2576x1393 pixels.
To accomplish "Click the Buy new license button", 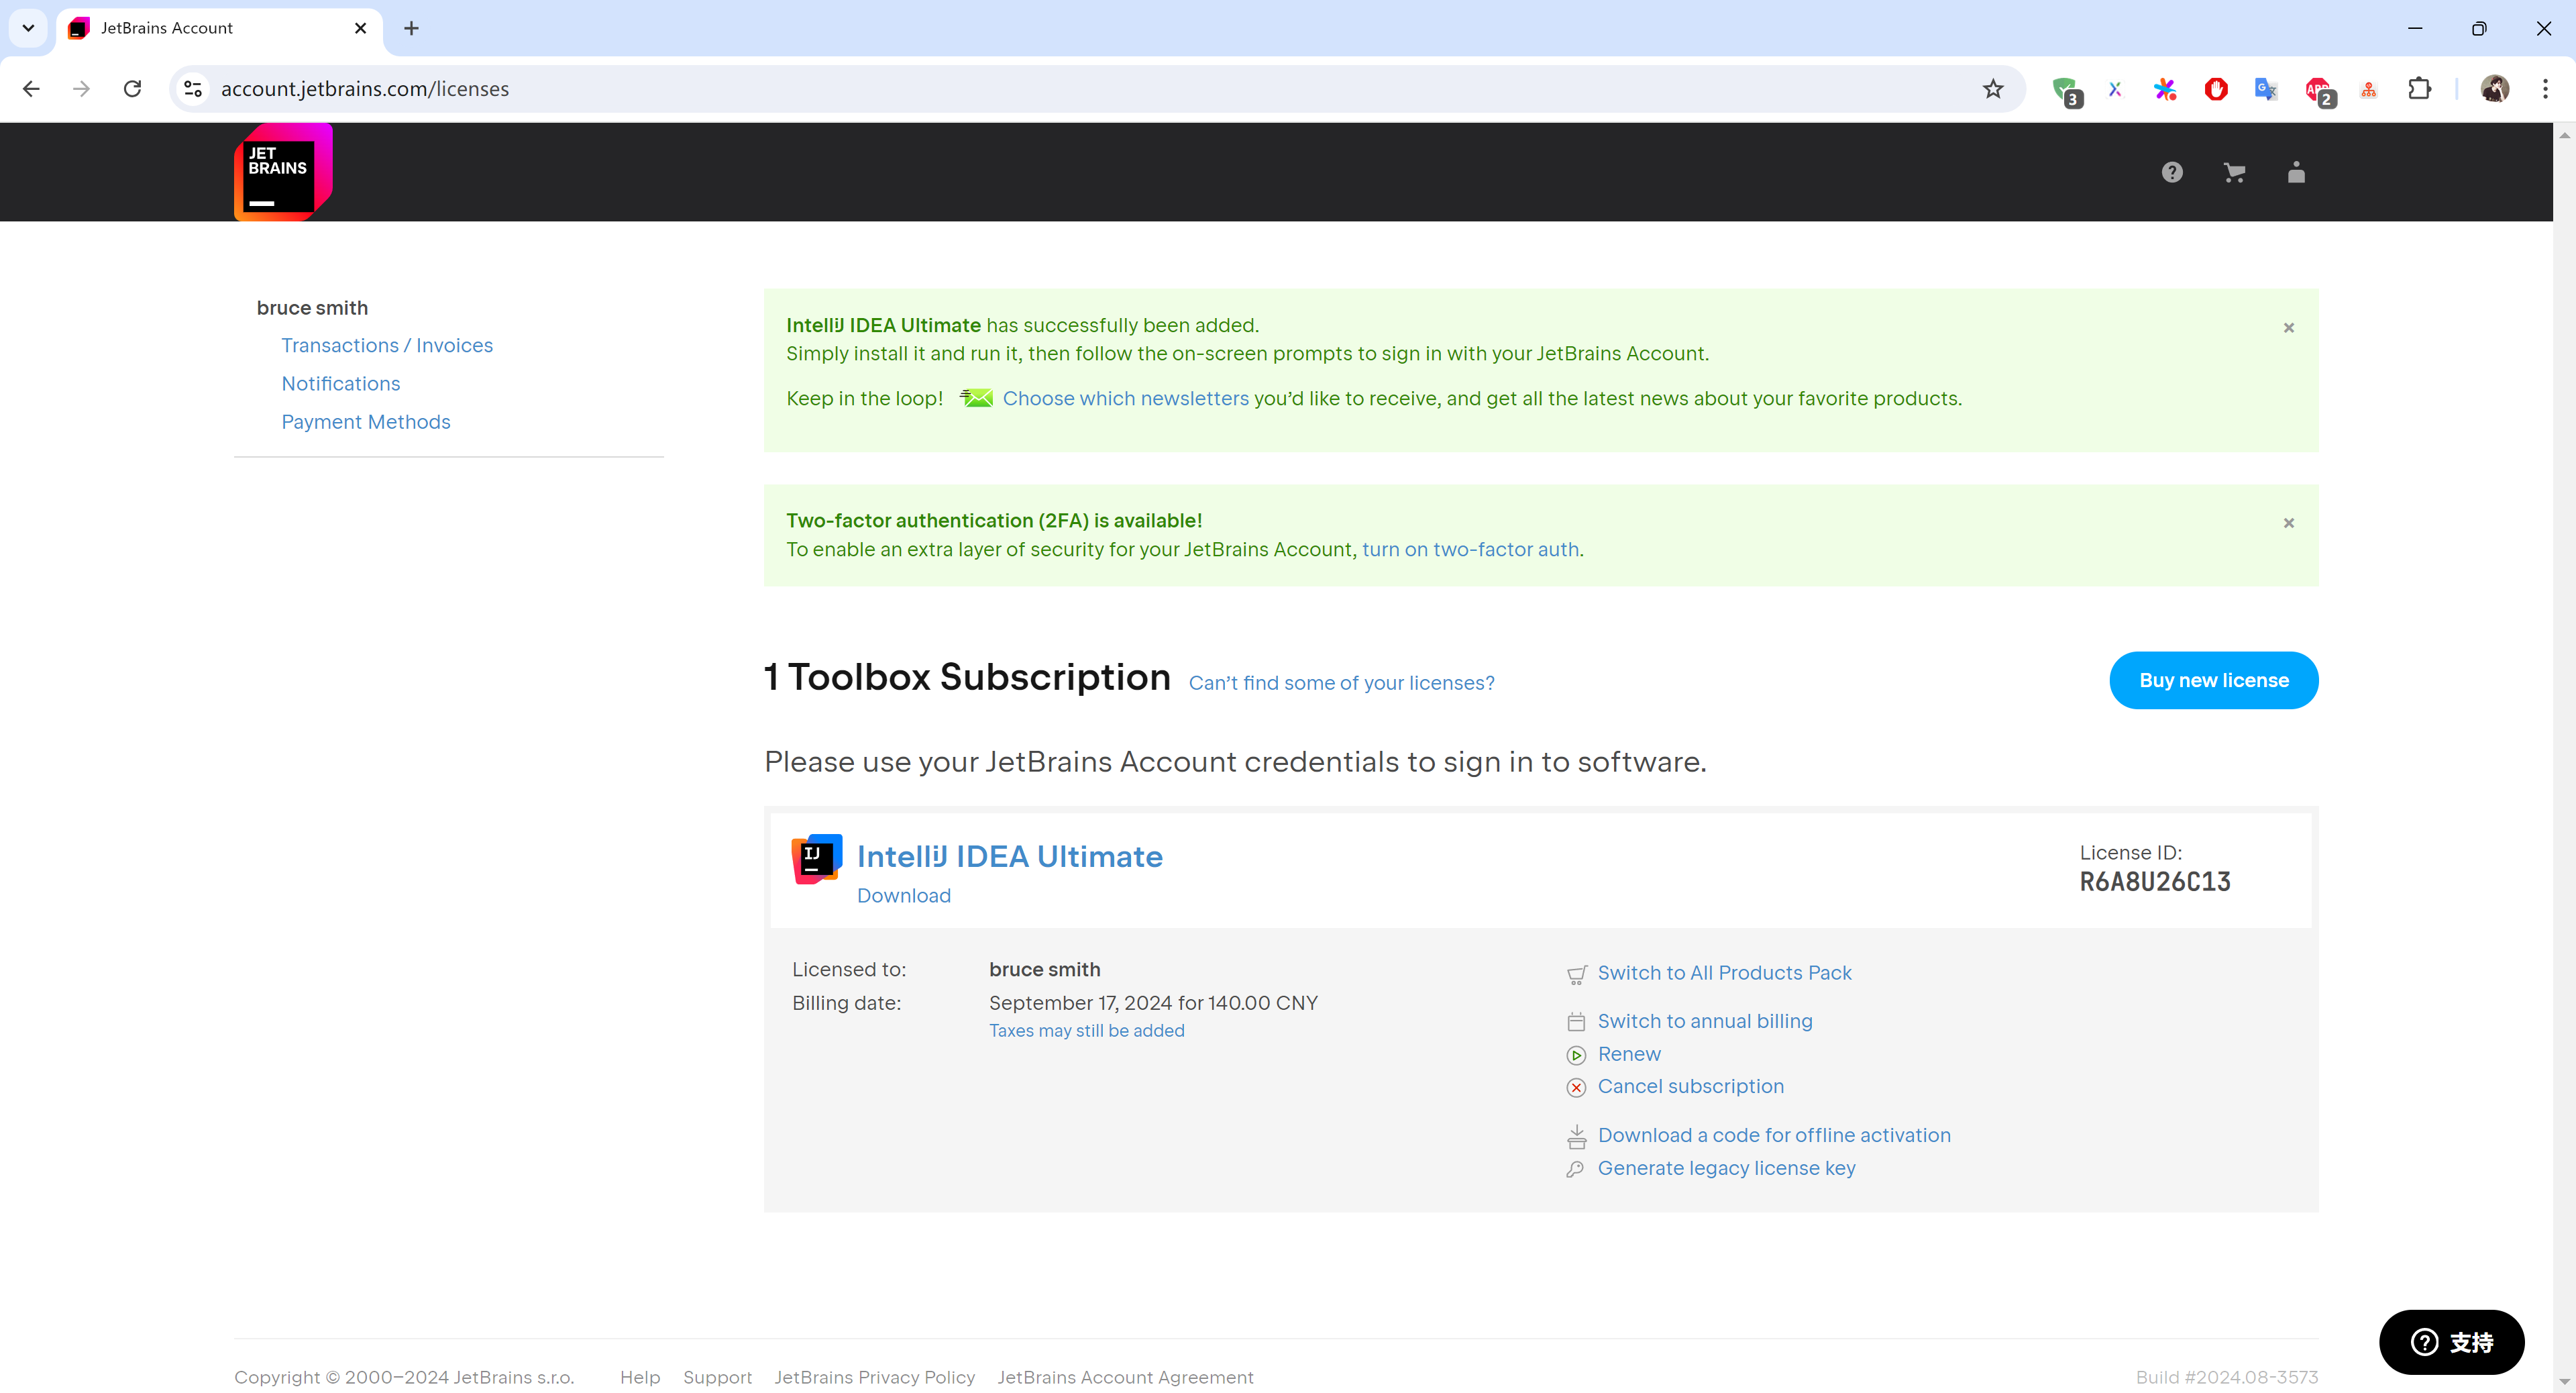I will point(2213,680).
